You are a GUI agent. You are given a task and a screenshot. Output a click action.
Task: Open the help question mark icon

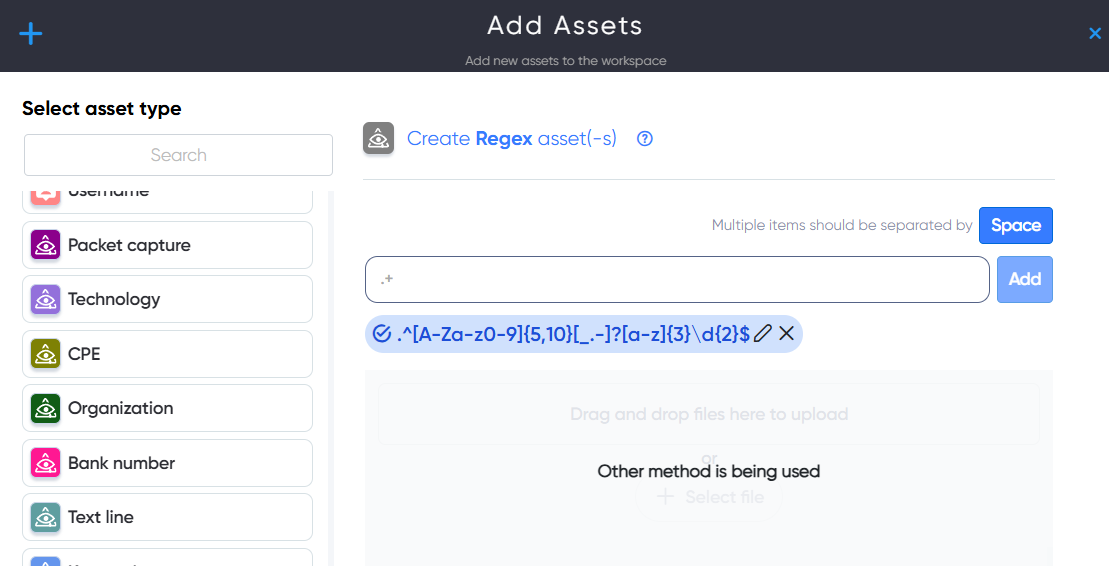click(x=644, y=139)
